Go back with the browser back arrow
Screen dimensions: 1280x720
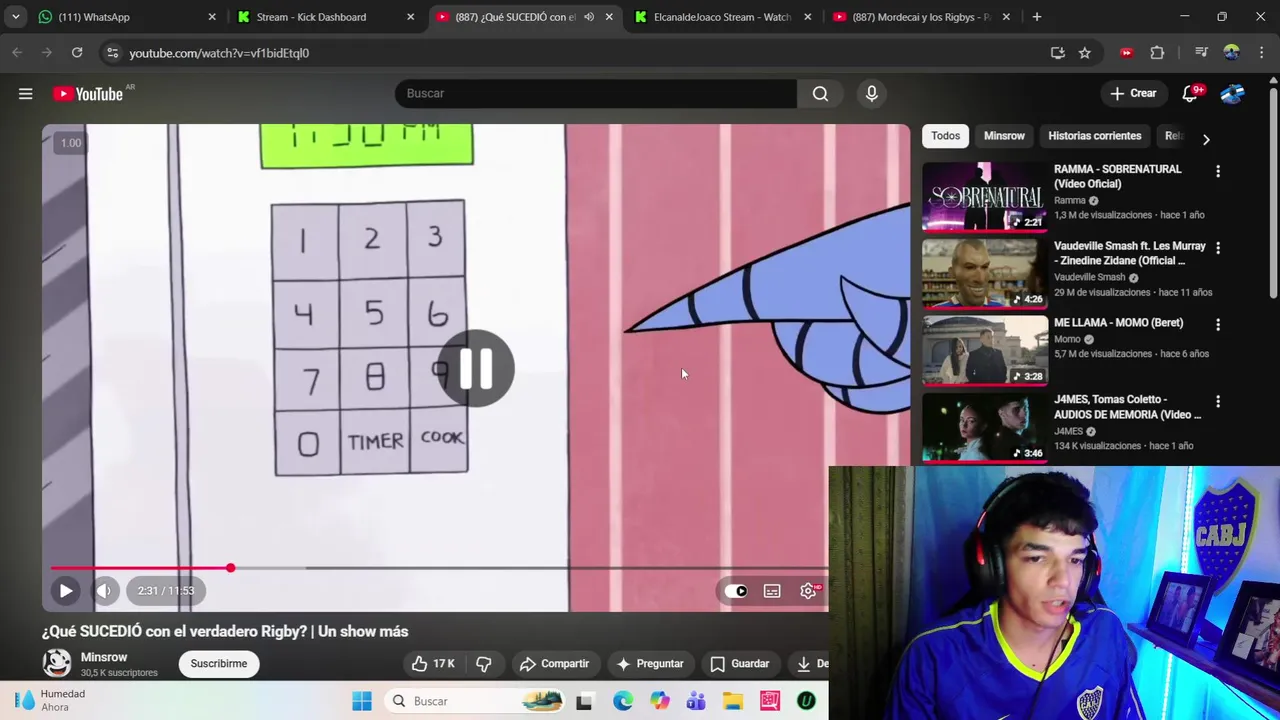pos(17,53)
